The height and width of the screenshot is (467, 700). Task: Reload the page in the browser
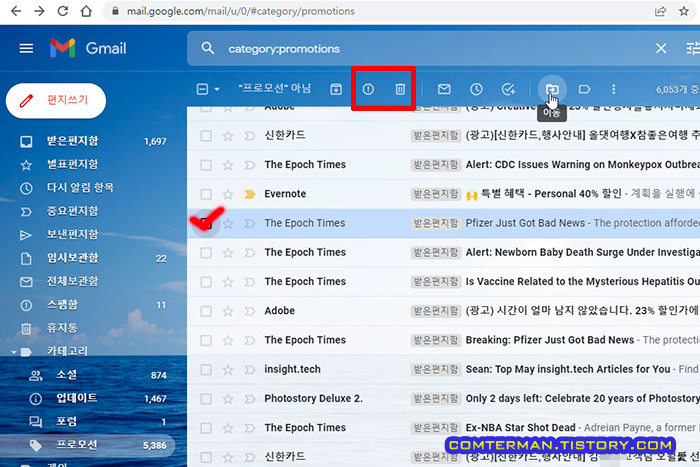(x=63, y=11)
